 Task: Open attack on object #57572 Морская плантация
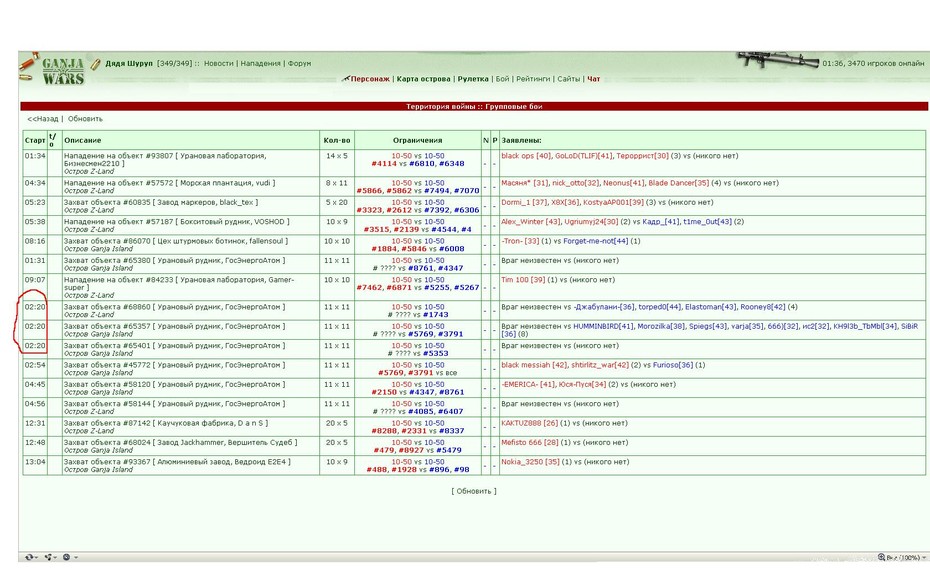169,183
